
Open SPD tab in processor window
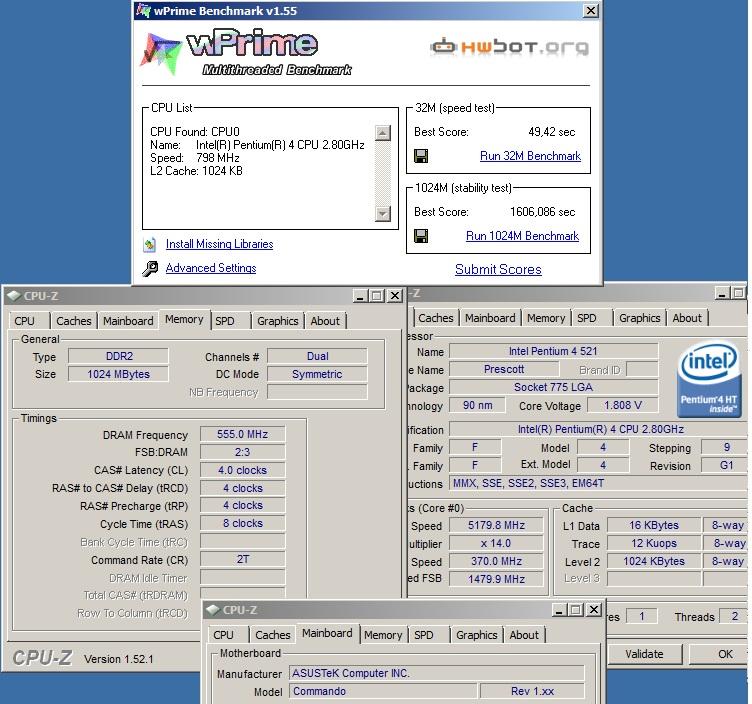593,318
